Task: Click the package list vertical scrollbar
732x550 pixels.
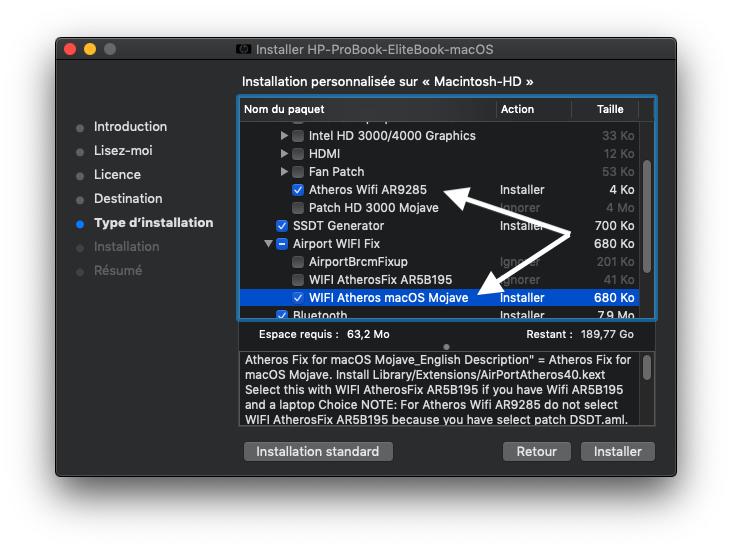Action: 647,217
